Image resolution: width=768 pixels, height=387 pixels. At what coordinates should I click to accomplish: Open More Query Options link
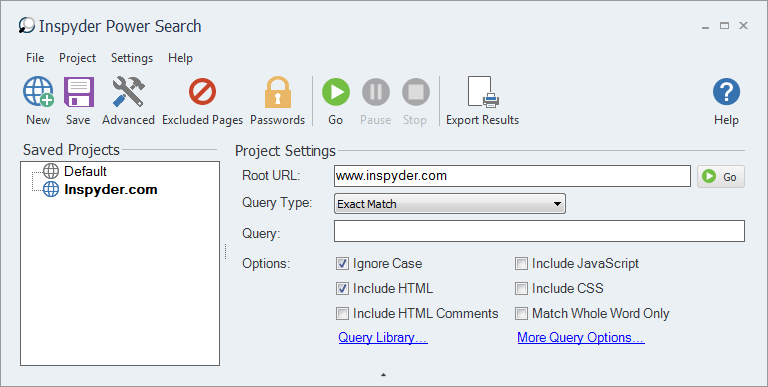tap(581, 338)
